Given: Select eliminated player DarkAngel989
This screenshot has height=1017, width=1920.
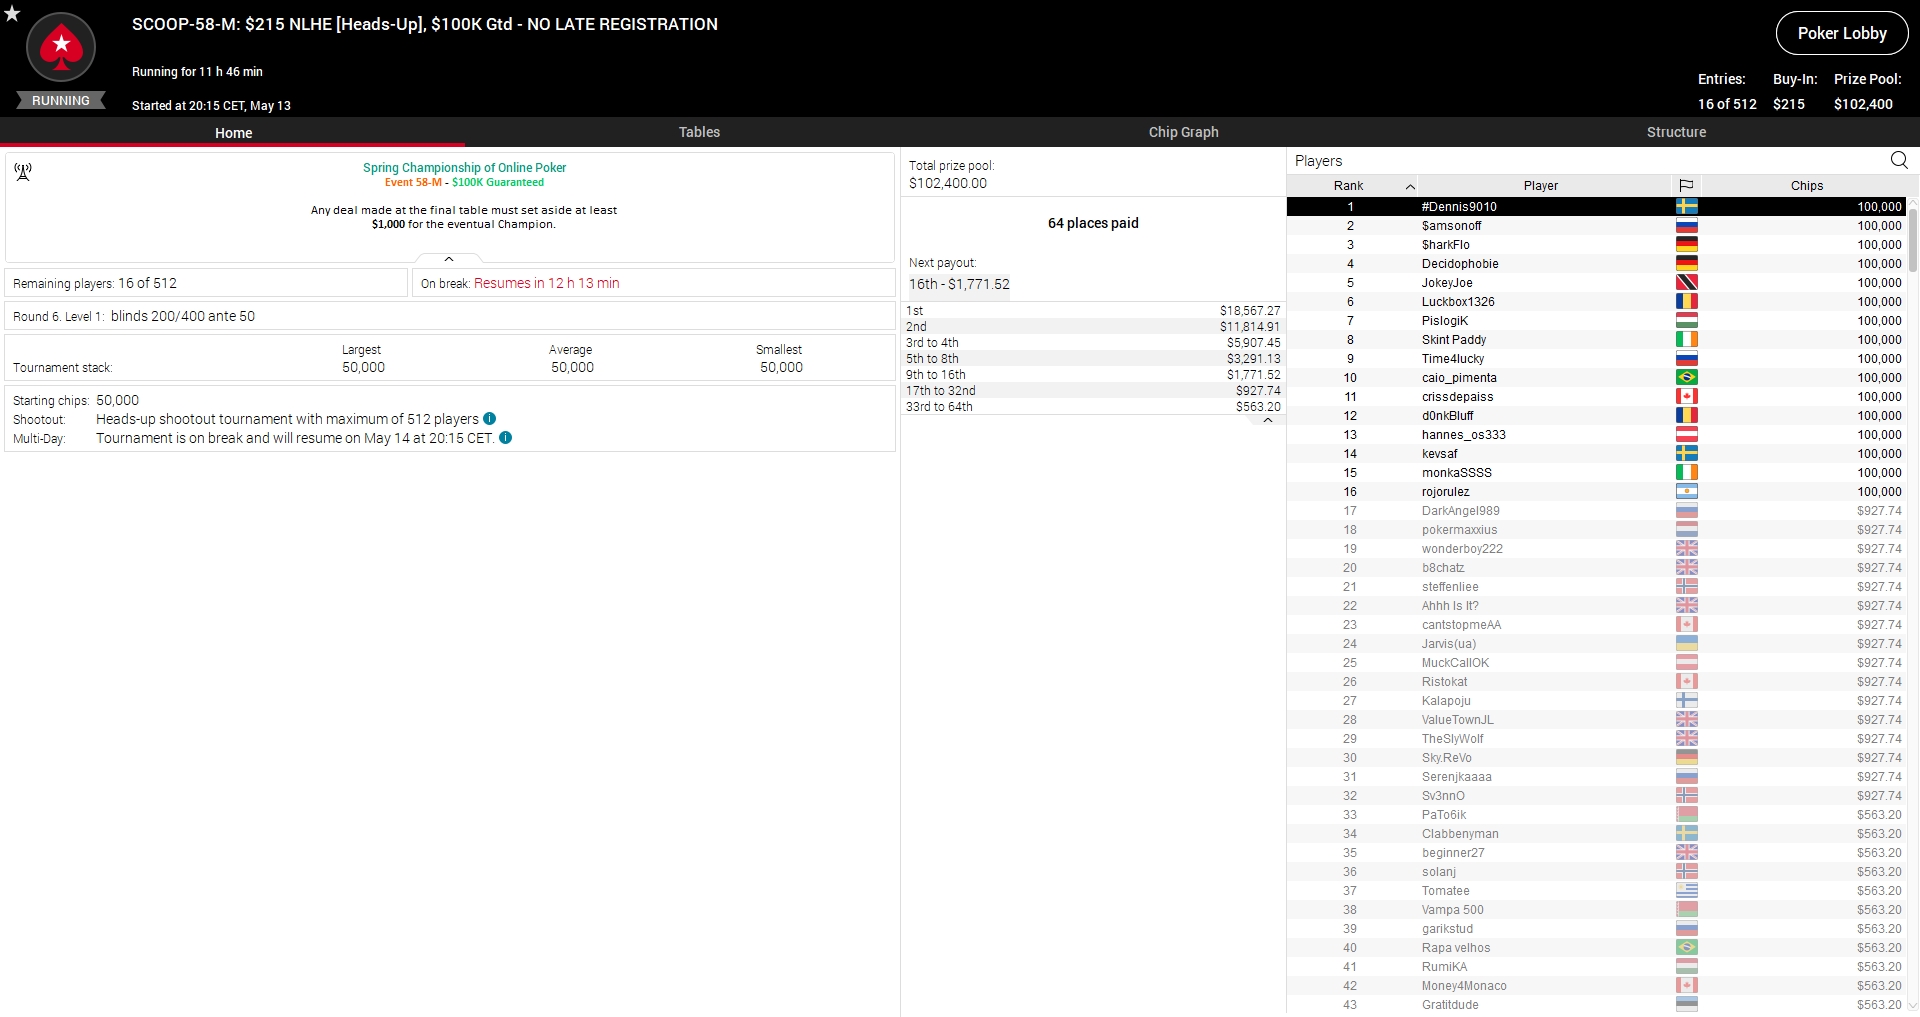Looking at the screenshot, I should tap(1597, 511).
